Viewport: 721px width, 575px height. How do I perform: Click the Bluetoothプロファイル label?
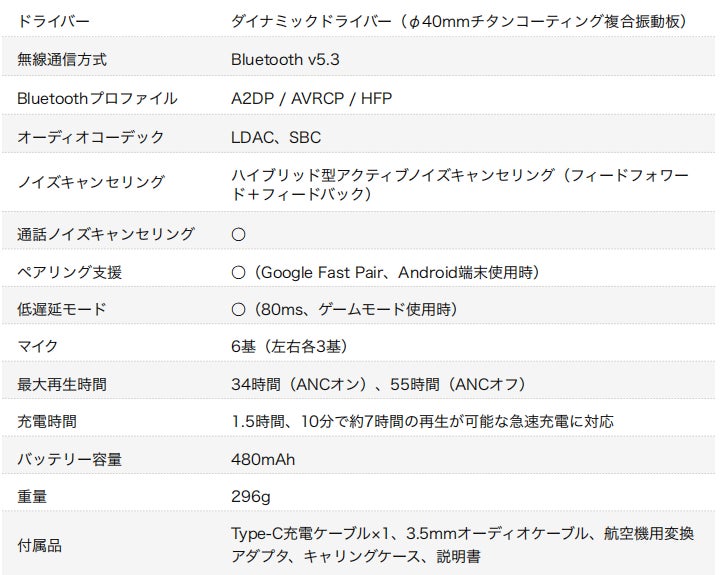coord(97,98)
